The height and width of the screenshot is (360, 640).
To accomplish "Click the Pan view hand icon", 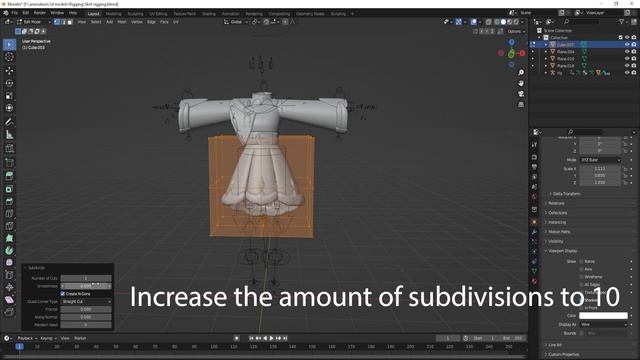I will [521, 83].
